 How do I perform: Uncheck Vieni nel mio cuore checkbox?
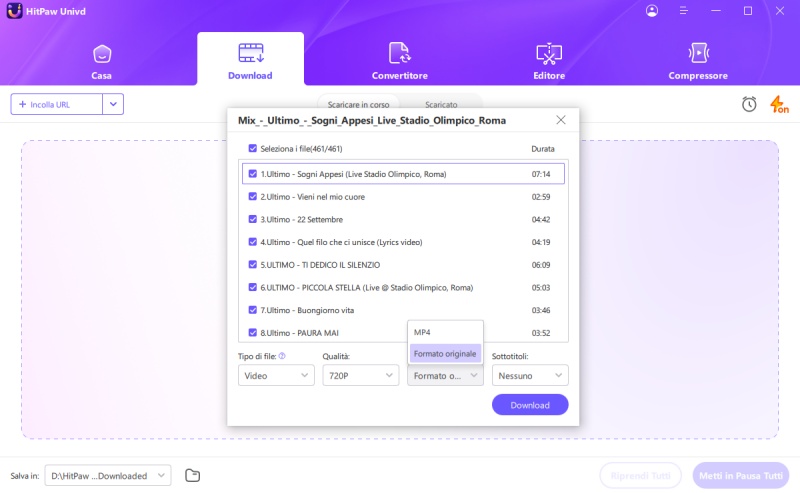pyautogui.click(x=253, y=196)
